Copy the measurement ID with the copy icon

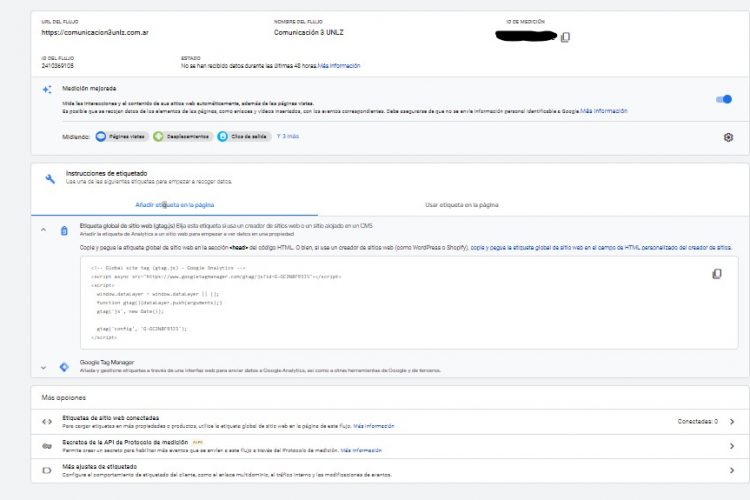pyautogui.click(x=565, y=37)
